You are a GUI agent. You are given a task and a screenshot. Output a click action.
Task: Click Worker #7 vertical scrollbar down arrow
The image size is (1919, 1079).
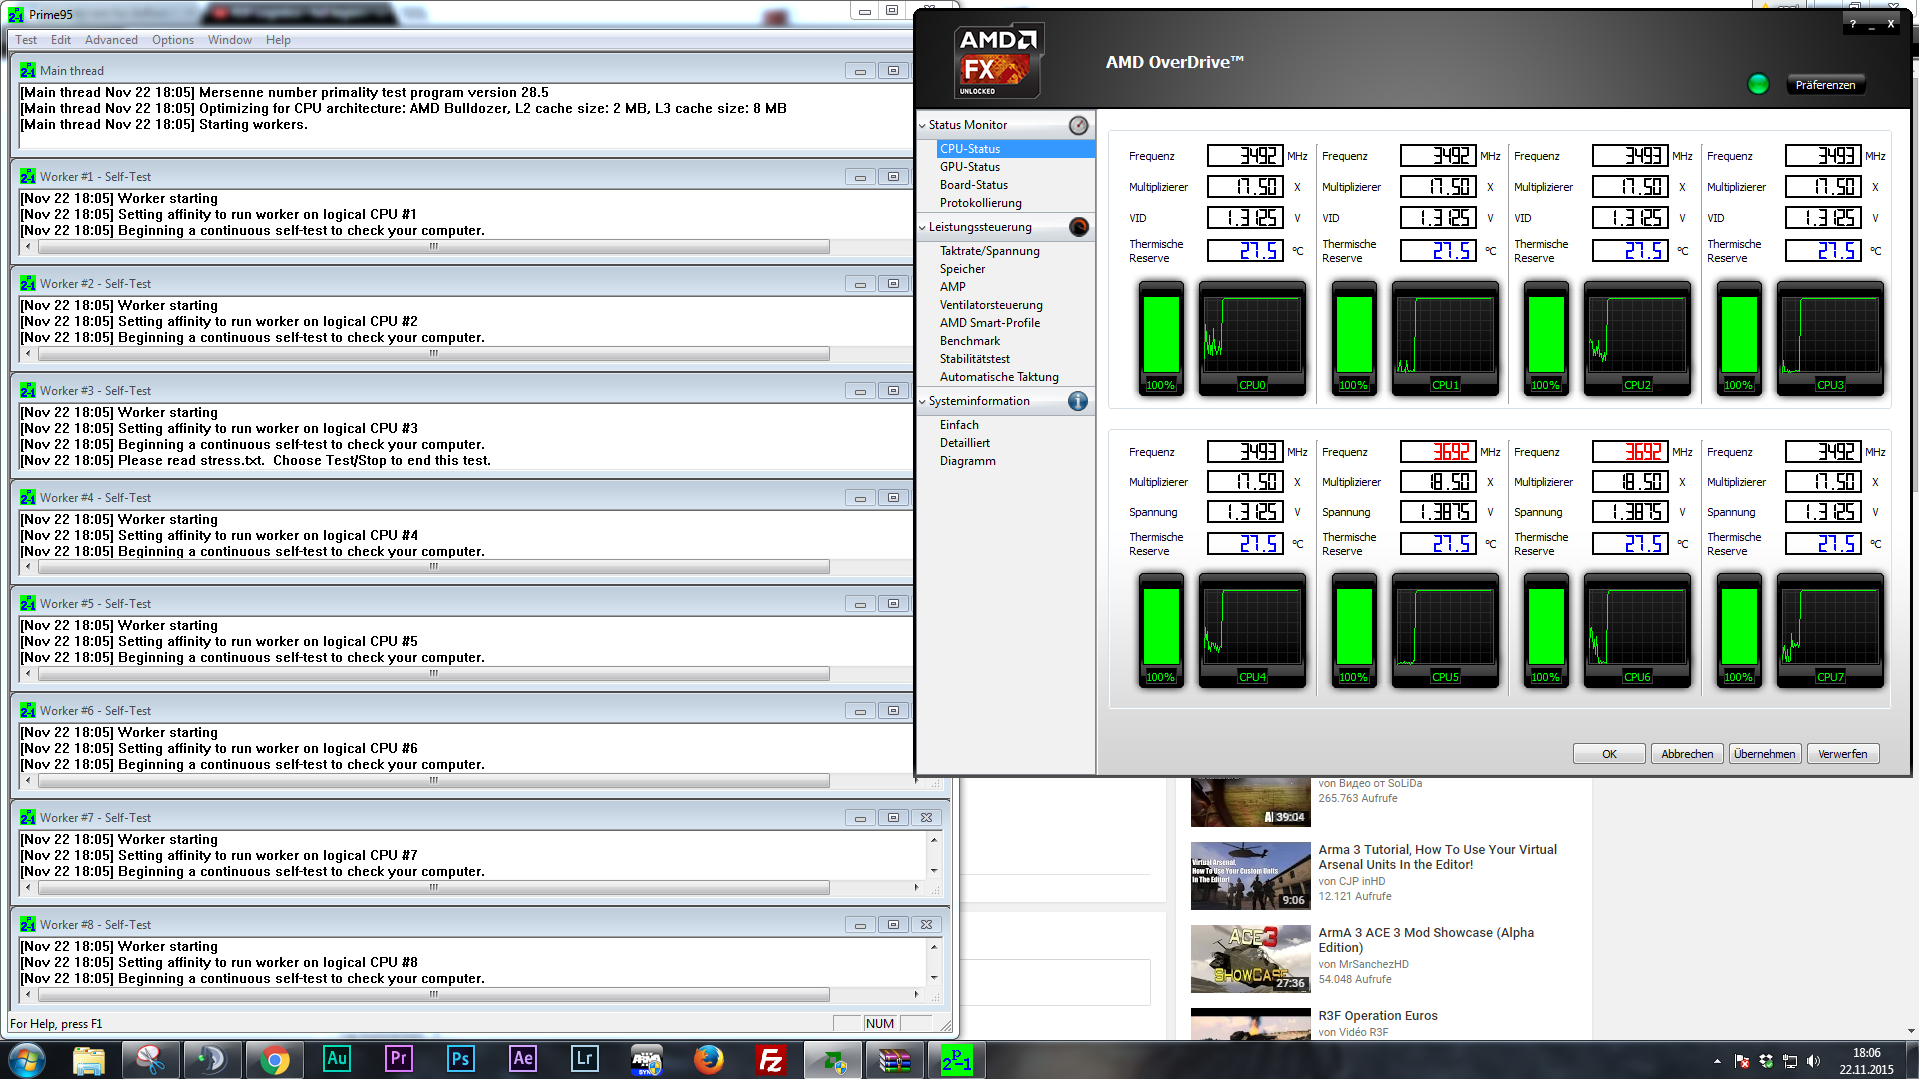pyautogui.click(x=934, y=871)
